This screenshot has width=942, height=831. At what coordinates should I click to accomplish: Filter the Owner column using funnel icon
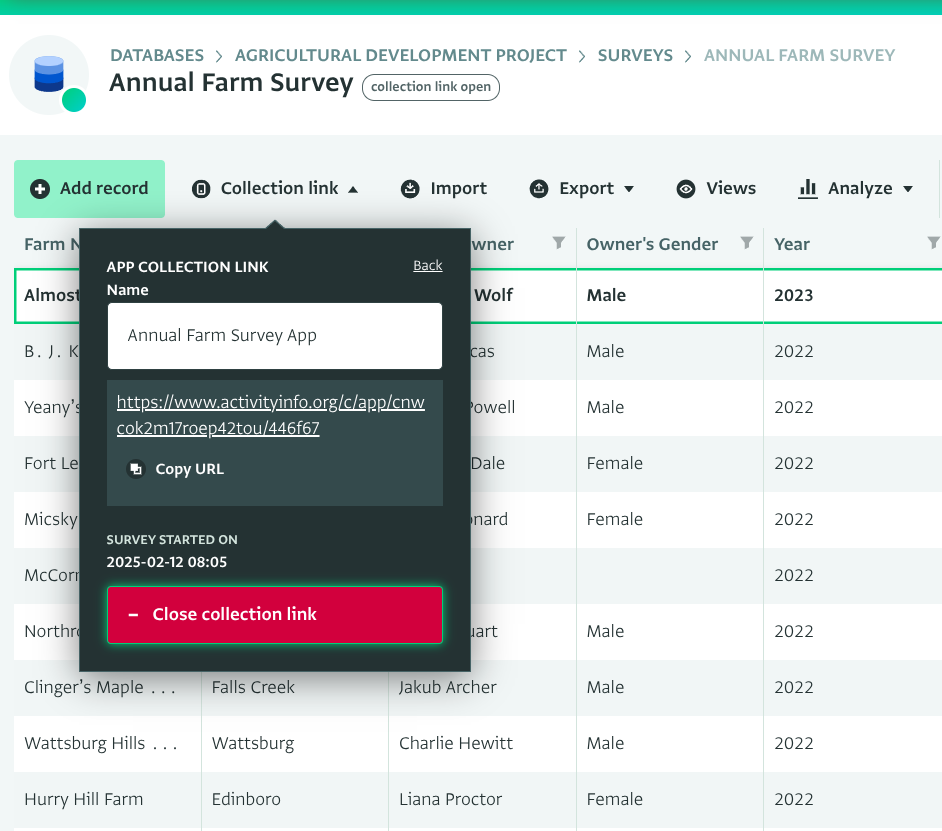point(559,243)
